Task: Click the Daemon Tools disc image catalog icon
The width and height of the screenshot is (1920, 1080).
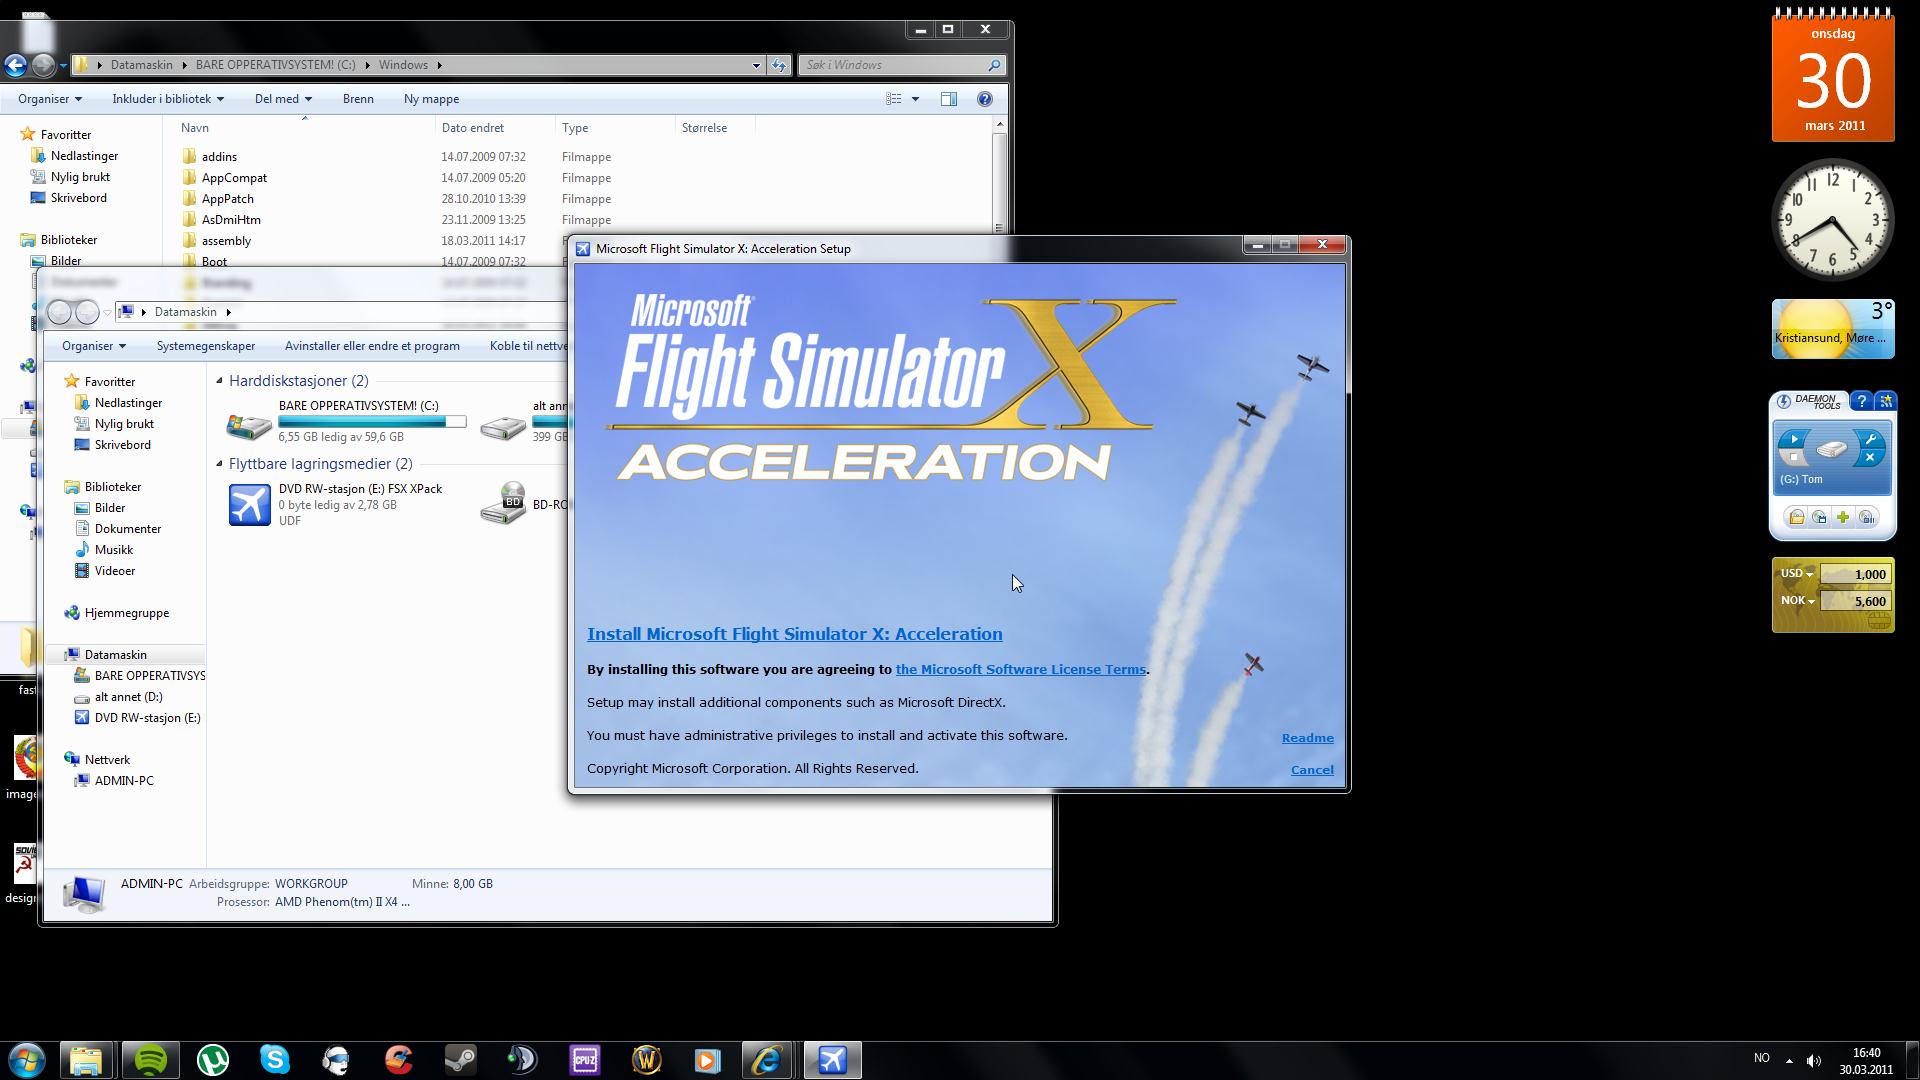Action: tap(1819, 517)
